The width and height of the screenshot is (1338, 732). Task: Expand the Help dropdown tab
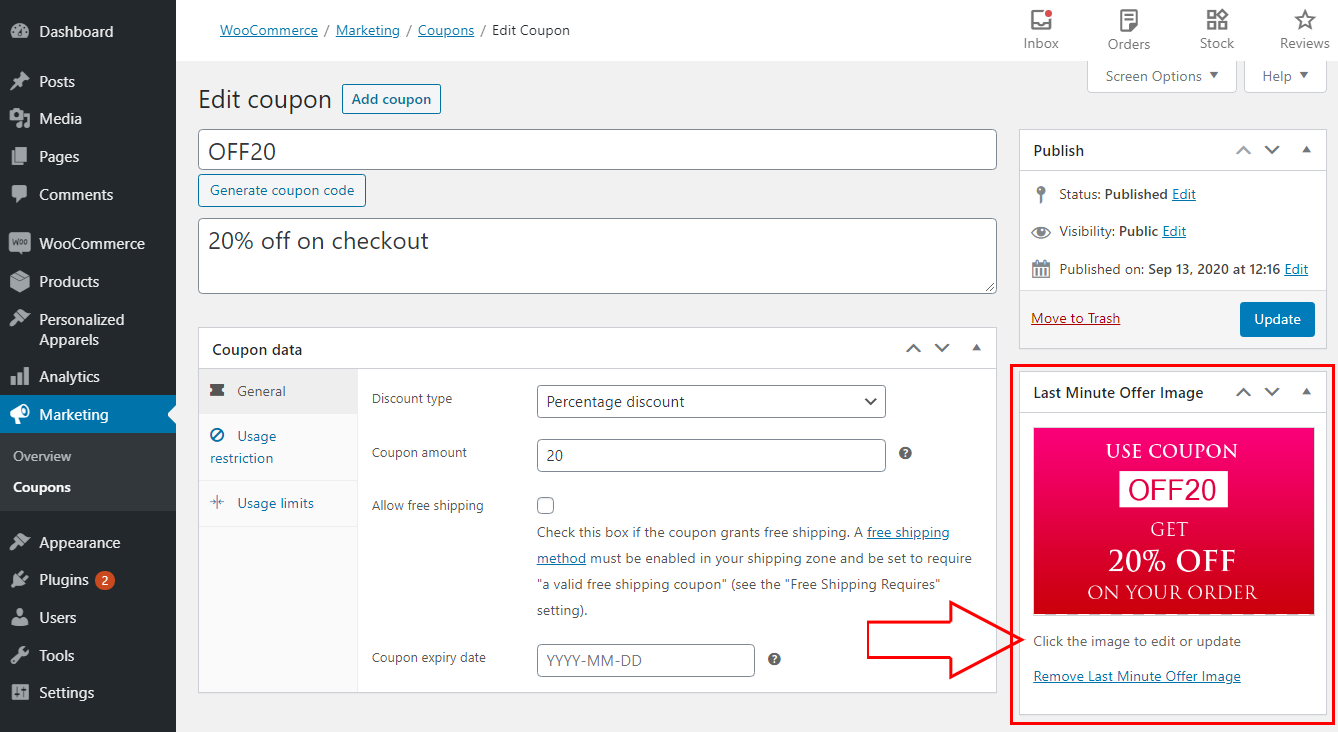coord(1285,76)
